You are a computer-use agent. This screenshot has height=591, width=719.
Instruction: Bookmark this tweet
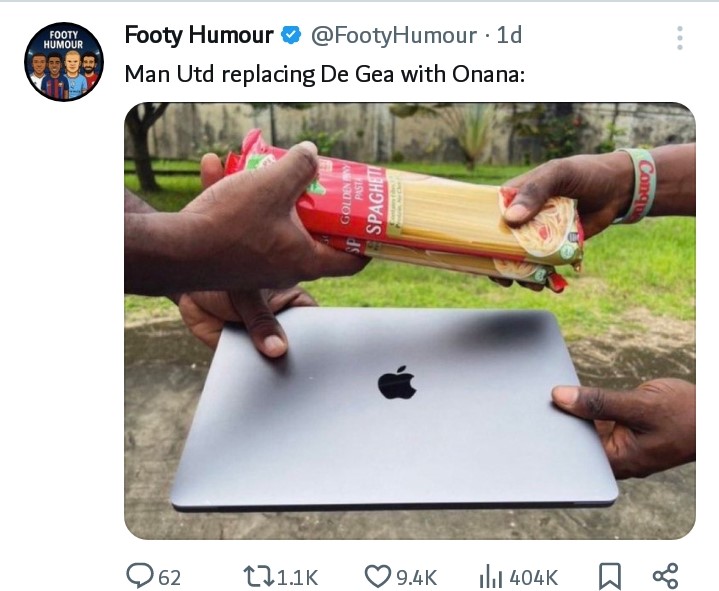click(610, 577)
